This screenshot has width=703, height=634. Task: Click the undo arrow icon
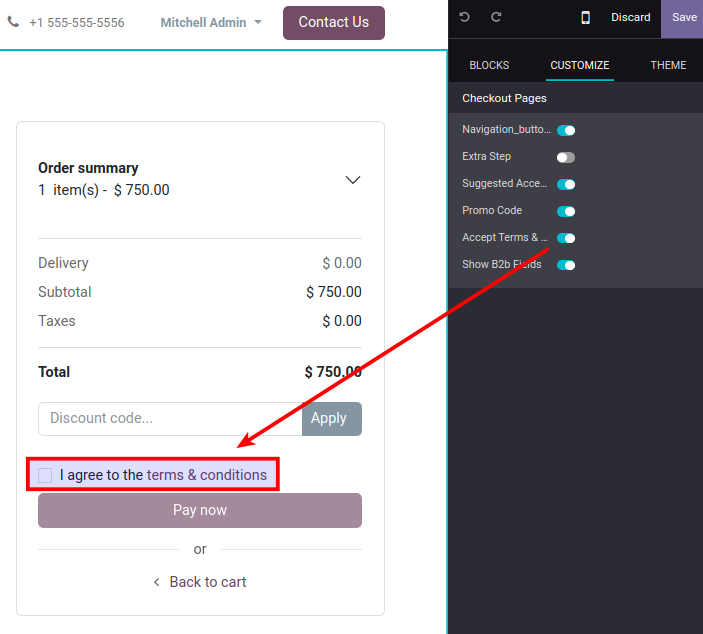pyautogui.click(x=464, y=17)
